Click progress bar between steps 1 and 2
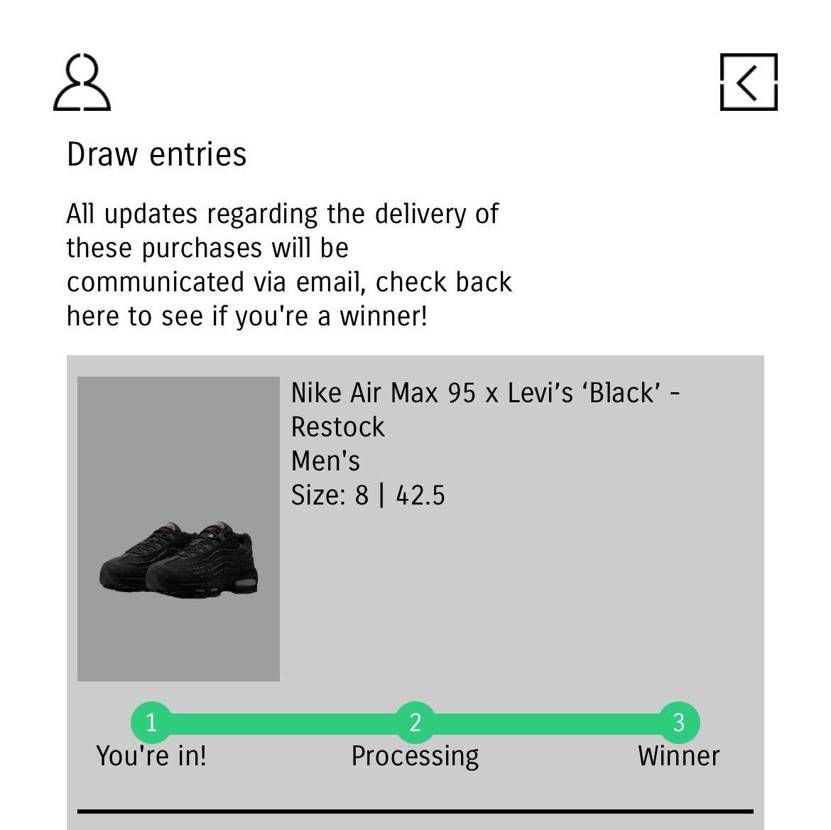Image resolution: width=831 pixels, height=830 pixels. pos(283,723)
